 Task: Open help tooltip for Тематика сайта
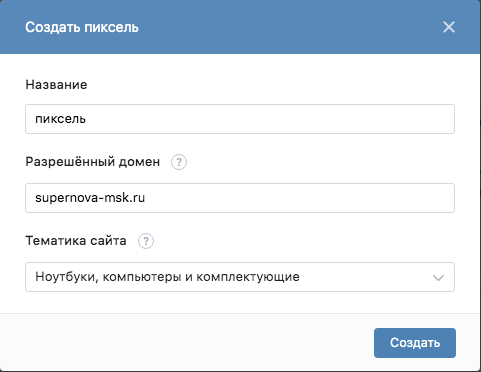pos(146,241)
